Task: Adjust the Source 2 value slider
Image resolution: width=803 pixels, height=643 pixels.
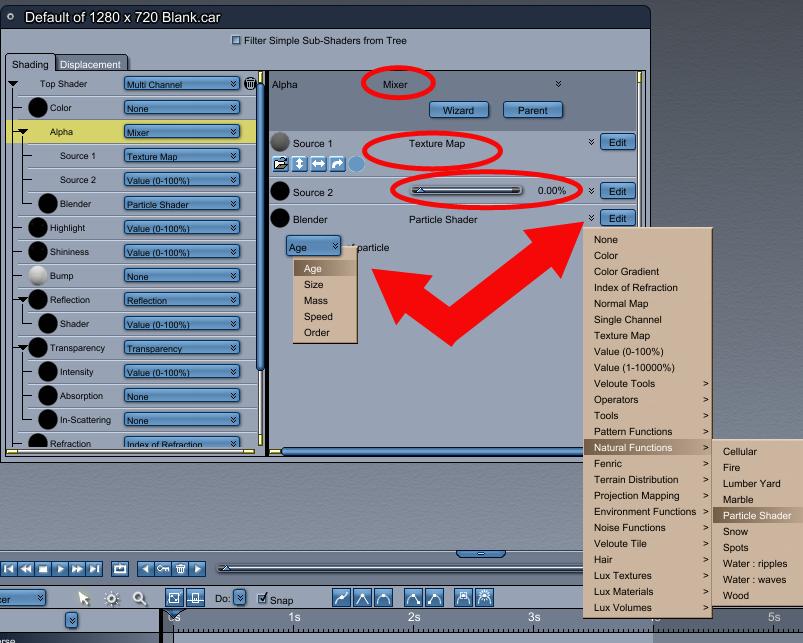Action: tap(466, 190)
